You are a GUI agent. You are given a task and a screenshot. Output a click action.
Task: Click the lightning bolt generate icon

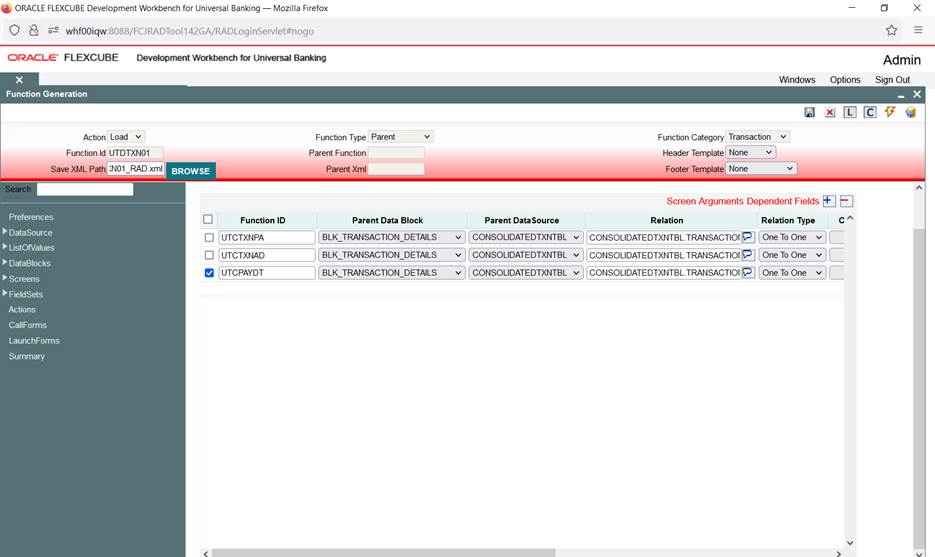[890, 112]
